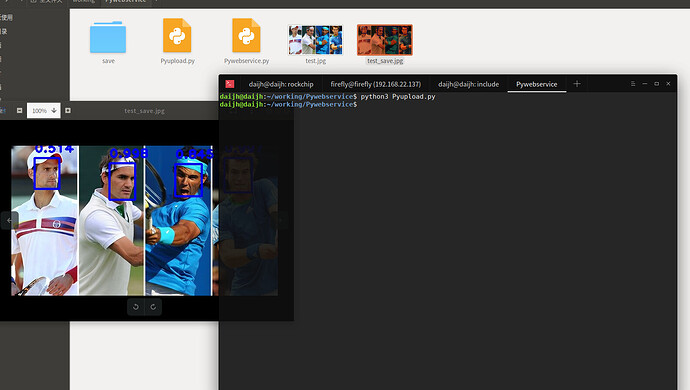This screenshot has width=690, height=390.
Task: Zoom in in the image viewer
Action: click(x=68, y=110)
